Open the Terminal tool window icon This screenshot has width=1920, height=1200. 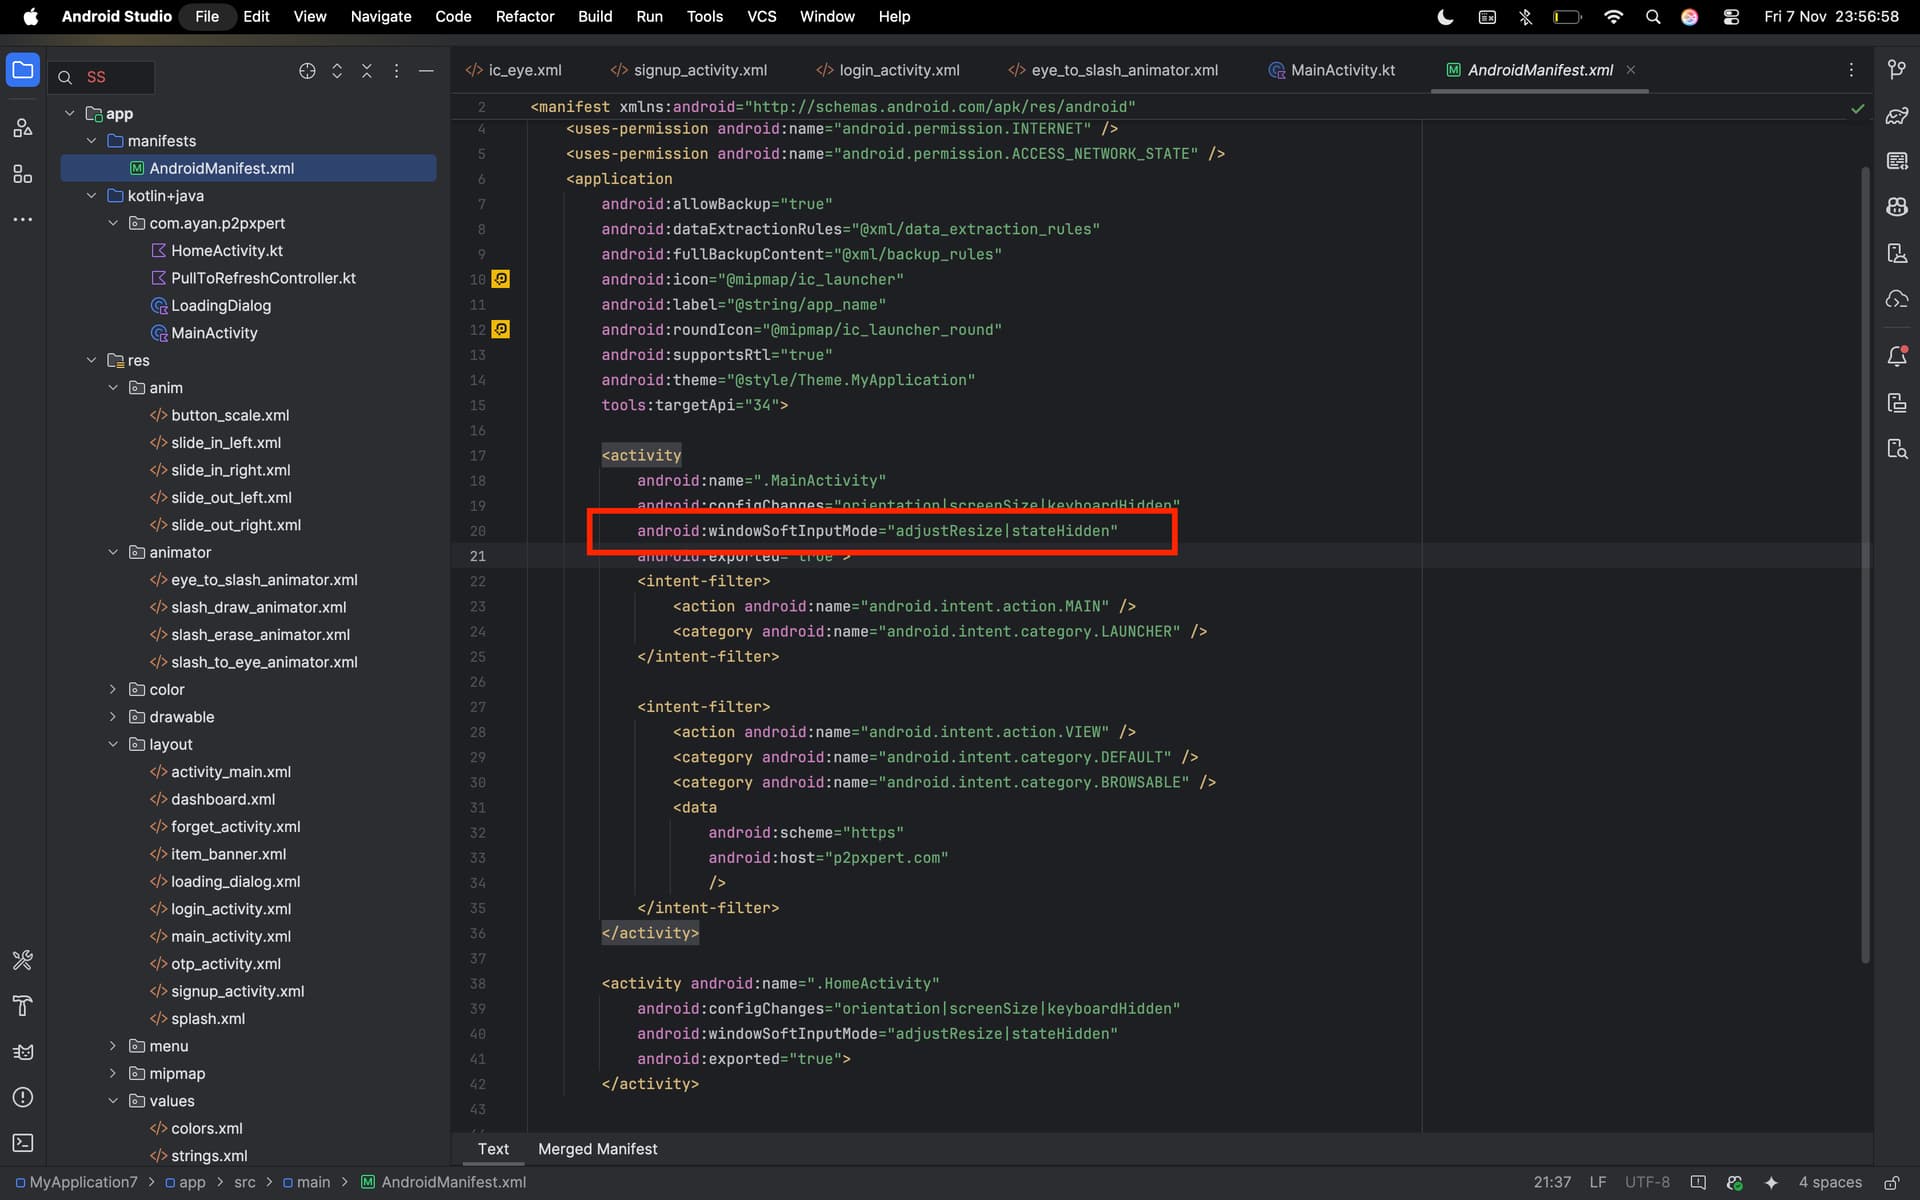tap(22, 1143)
